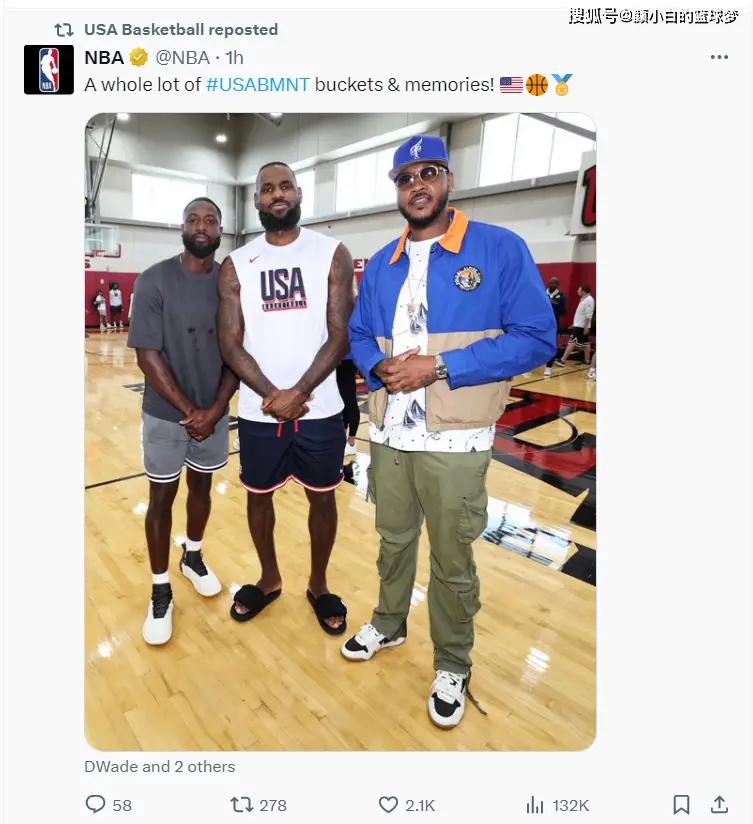The image size is (753, 824).
Task: Bookmark this post
Action: [682, 805]
